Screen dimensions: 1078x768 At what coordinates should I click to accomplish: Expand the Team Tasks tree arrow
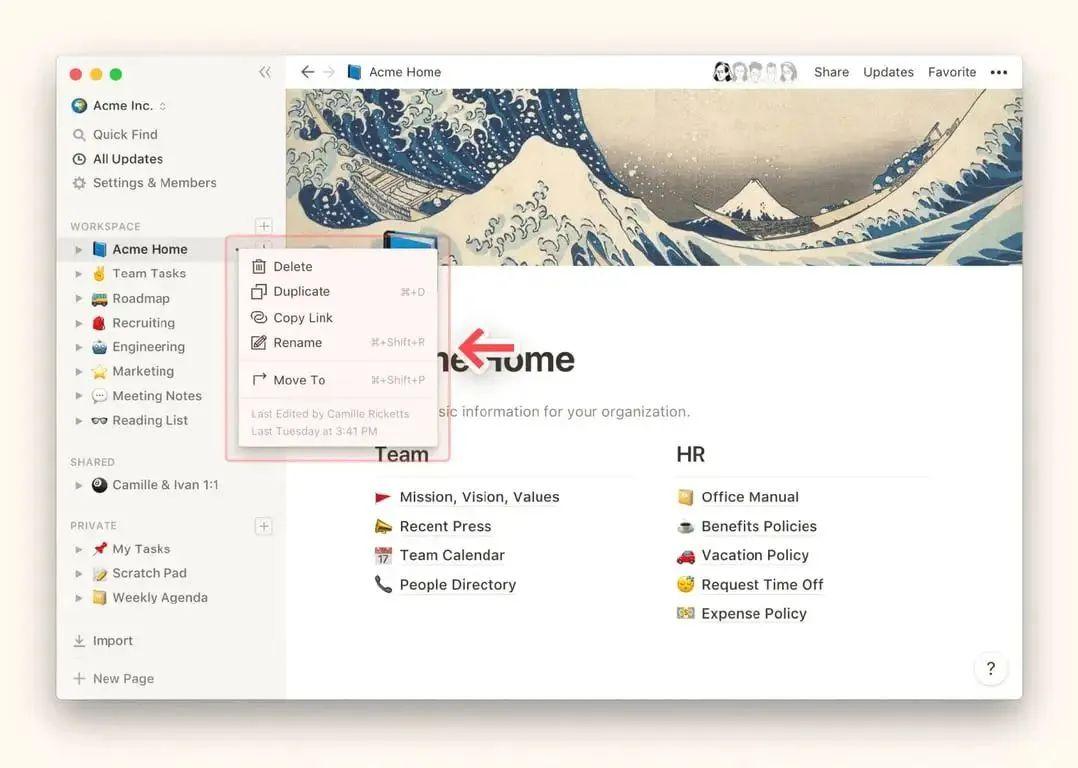(78, 274)
